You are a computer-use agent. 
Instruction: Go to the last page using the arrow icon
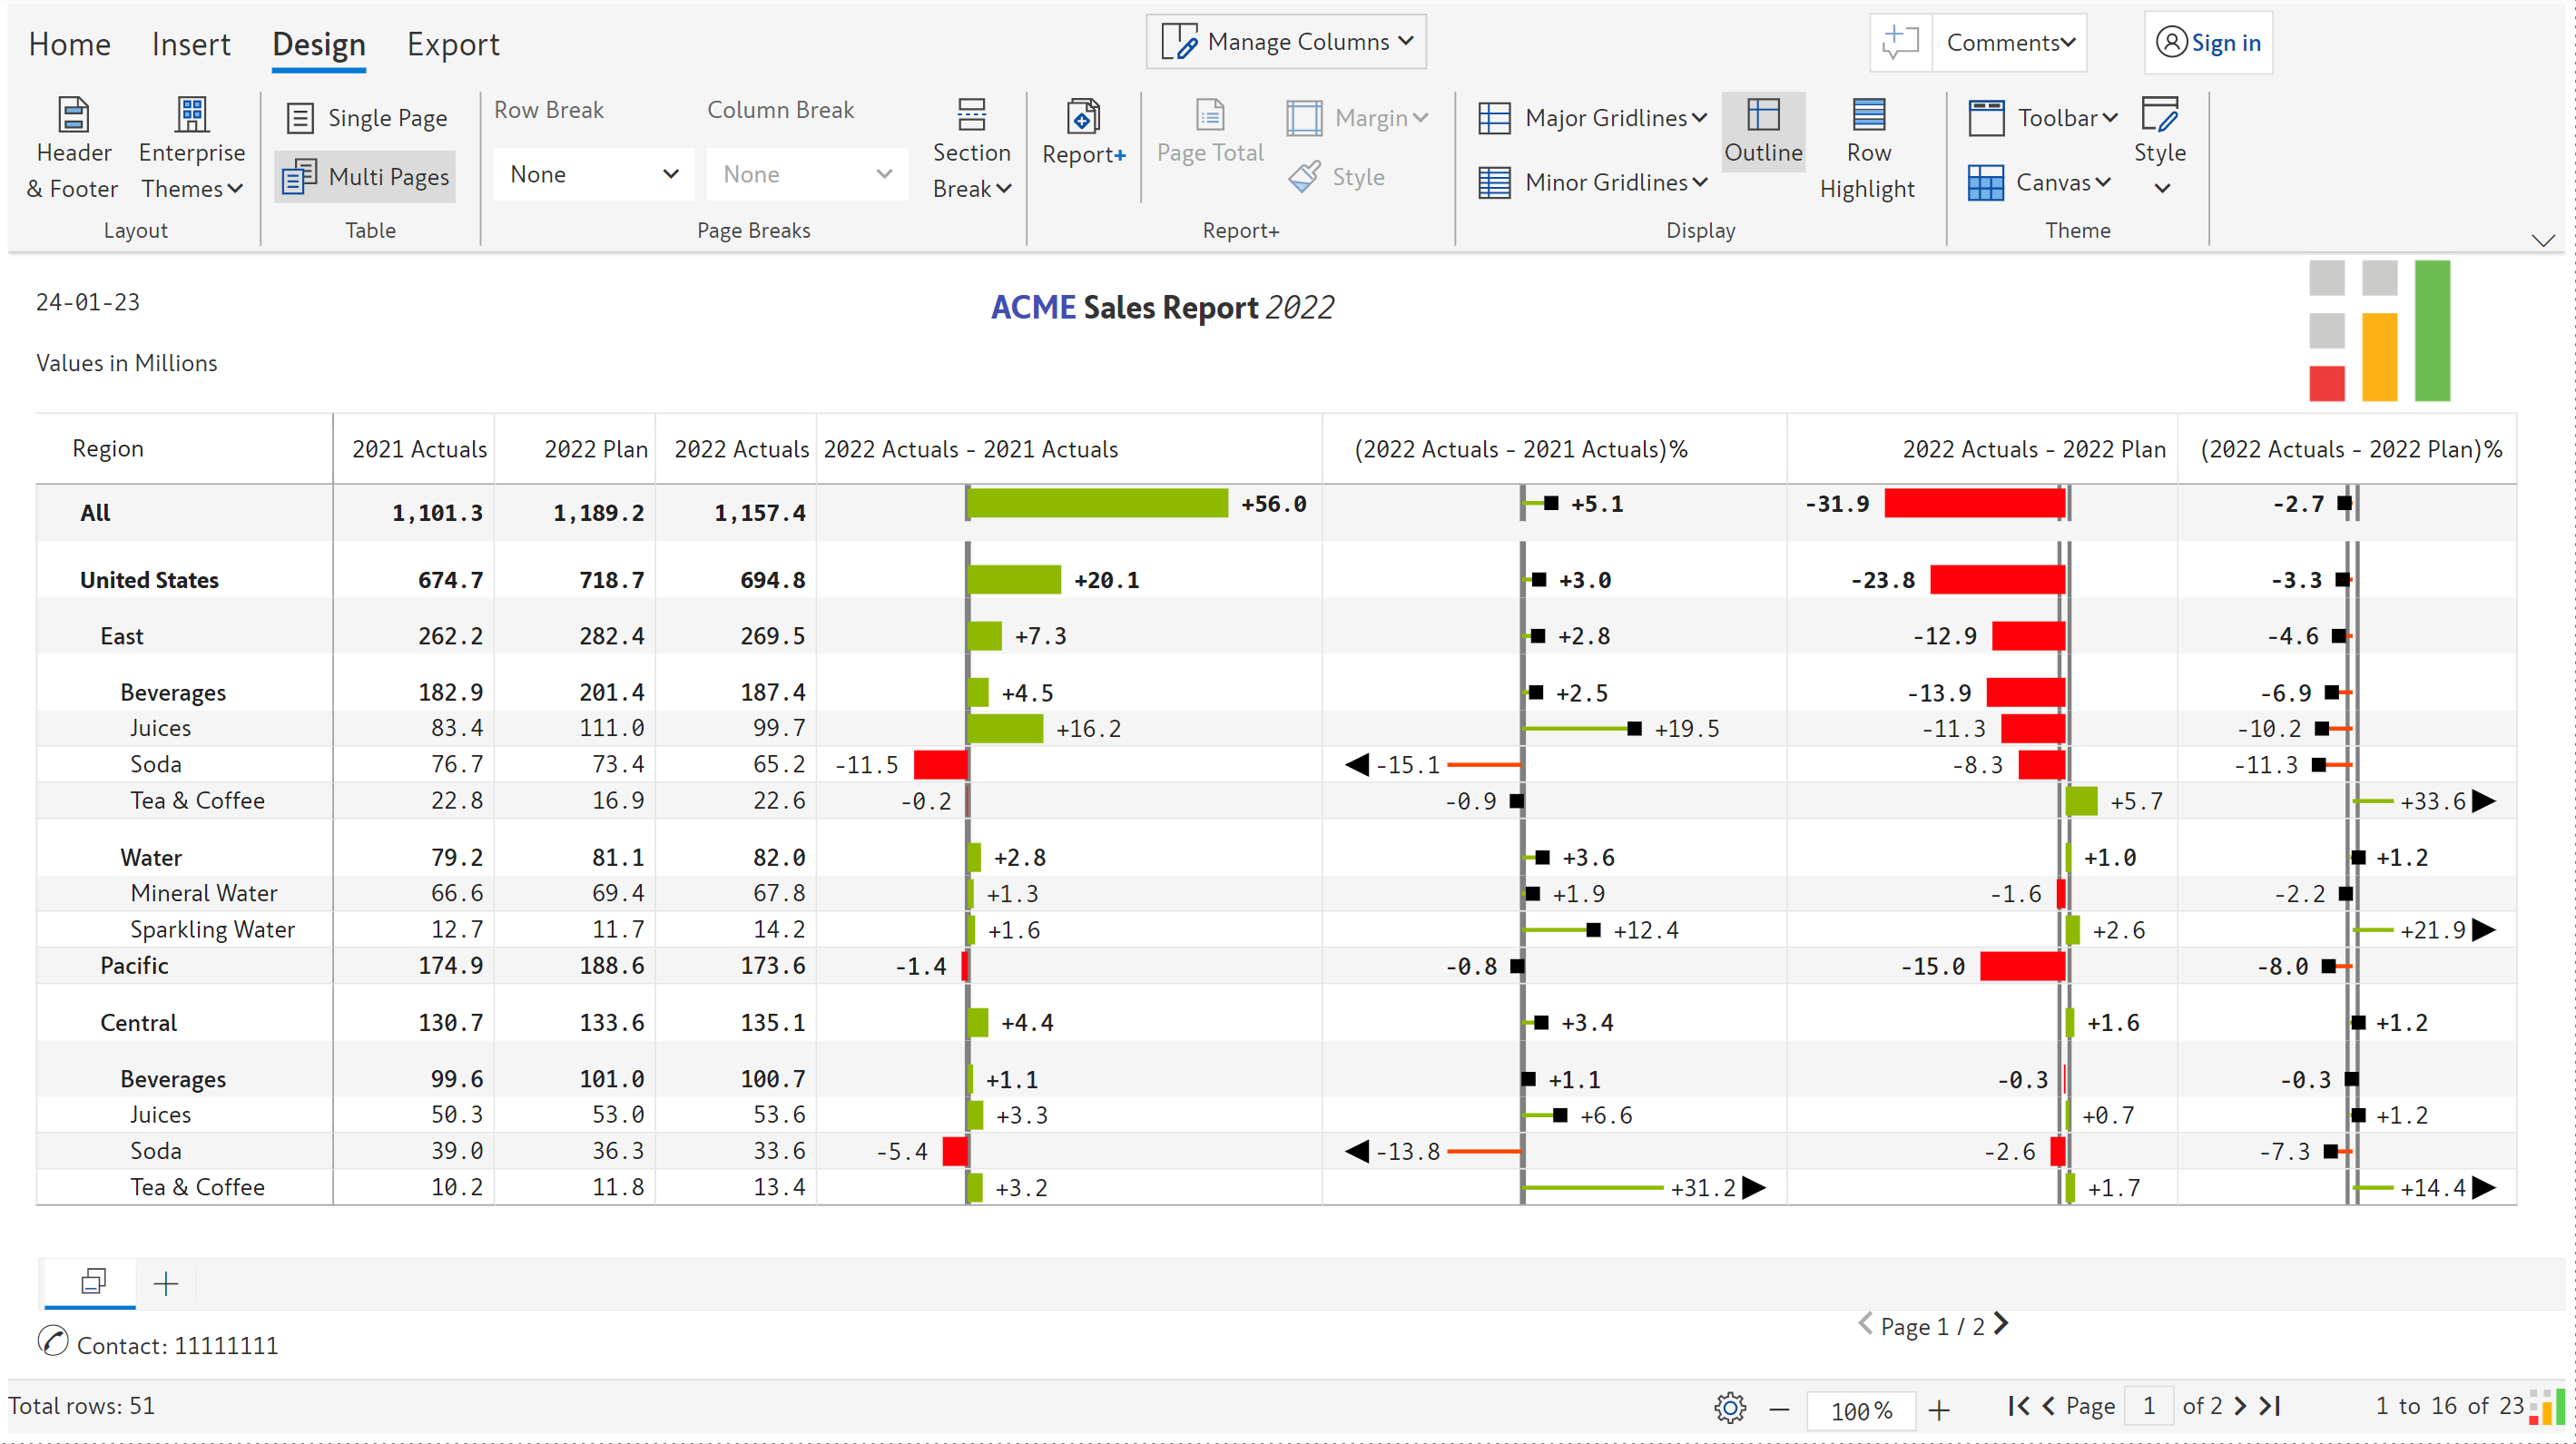click(x=2271, y=1406)
